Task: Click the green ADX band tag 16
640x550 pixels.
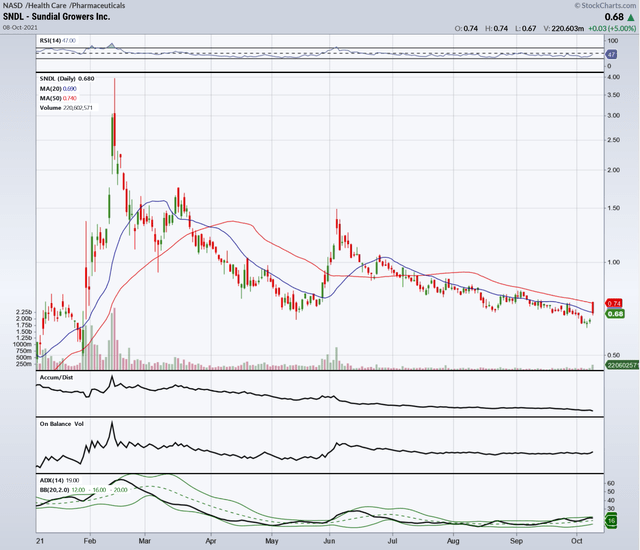Action: (x=611, y=521)
